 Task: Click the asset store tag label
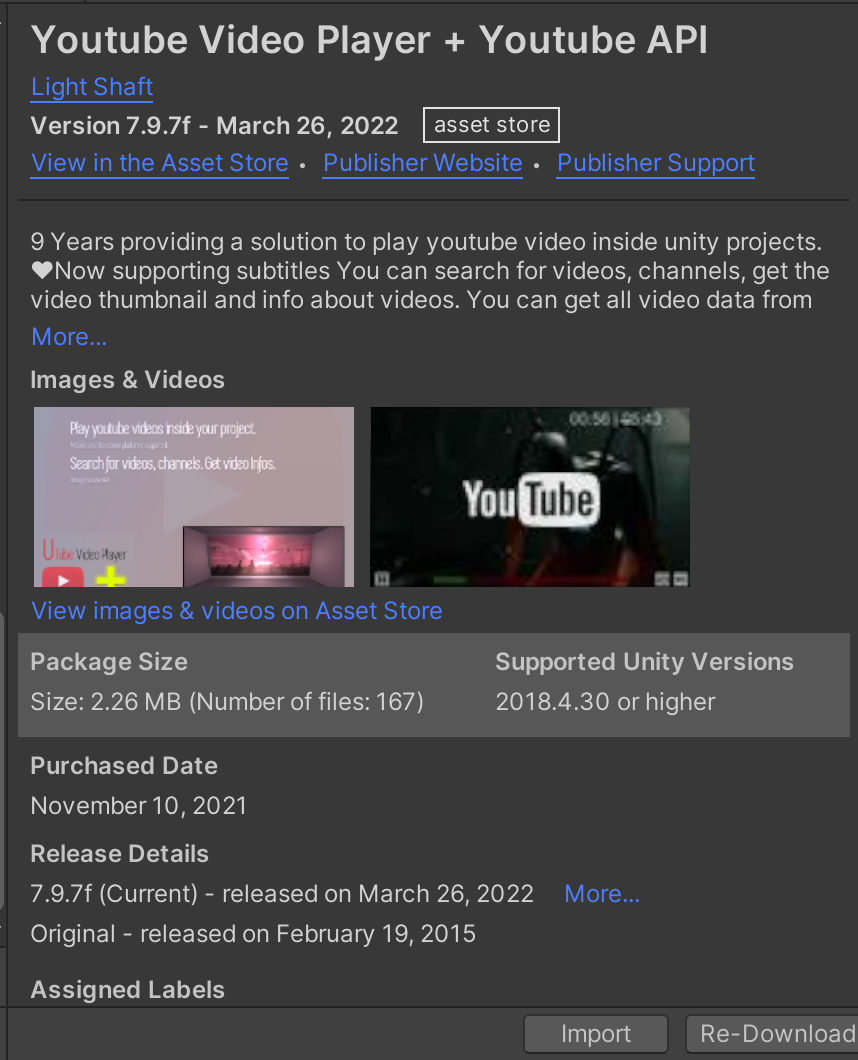pos(492,125)
